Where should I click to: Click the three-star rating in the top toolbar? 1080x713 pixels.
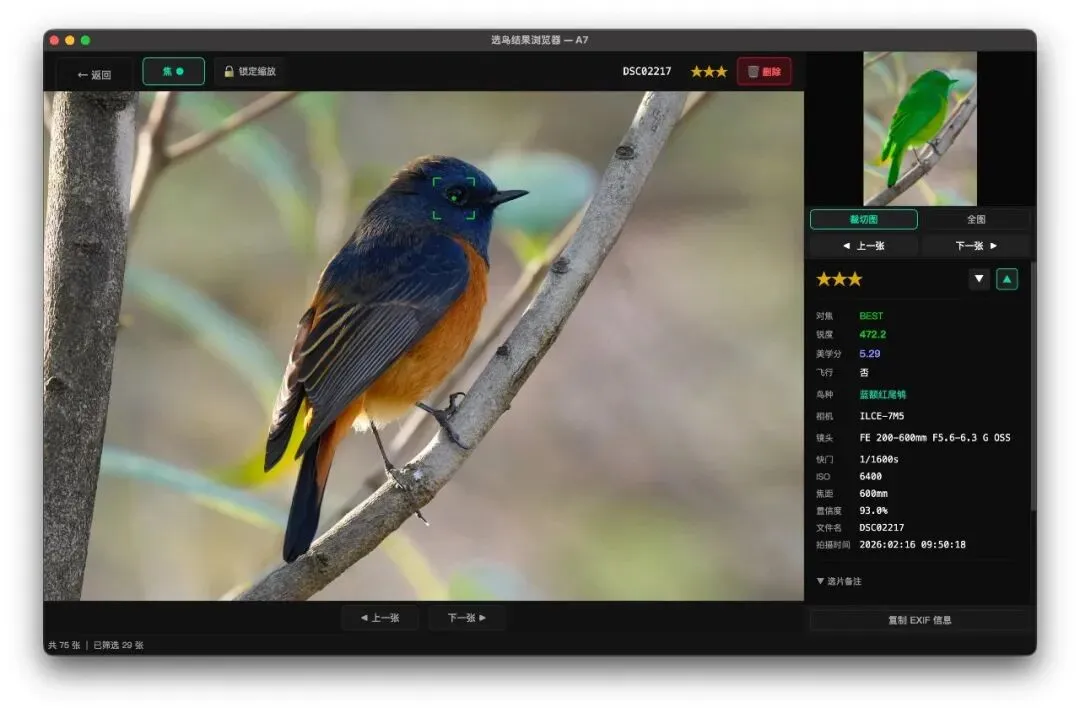pos(708,72)
